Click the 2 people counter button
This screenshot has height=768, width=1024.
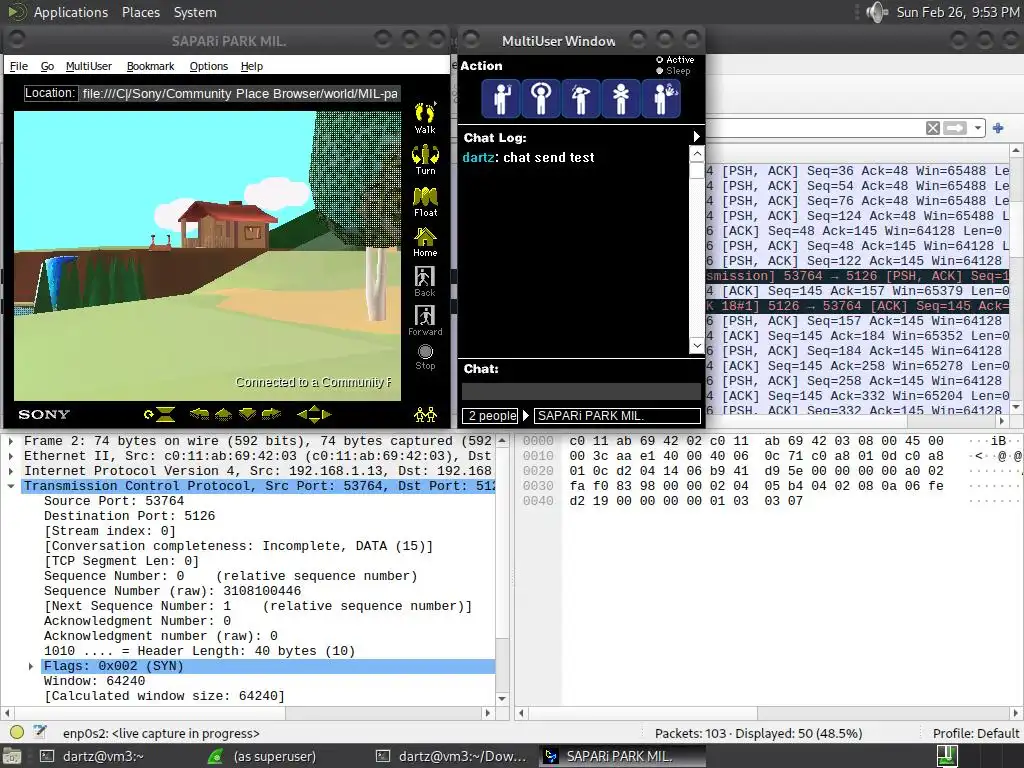coord(490,415)
